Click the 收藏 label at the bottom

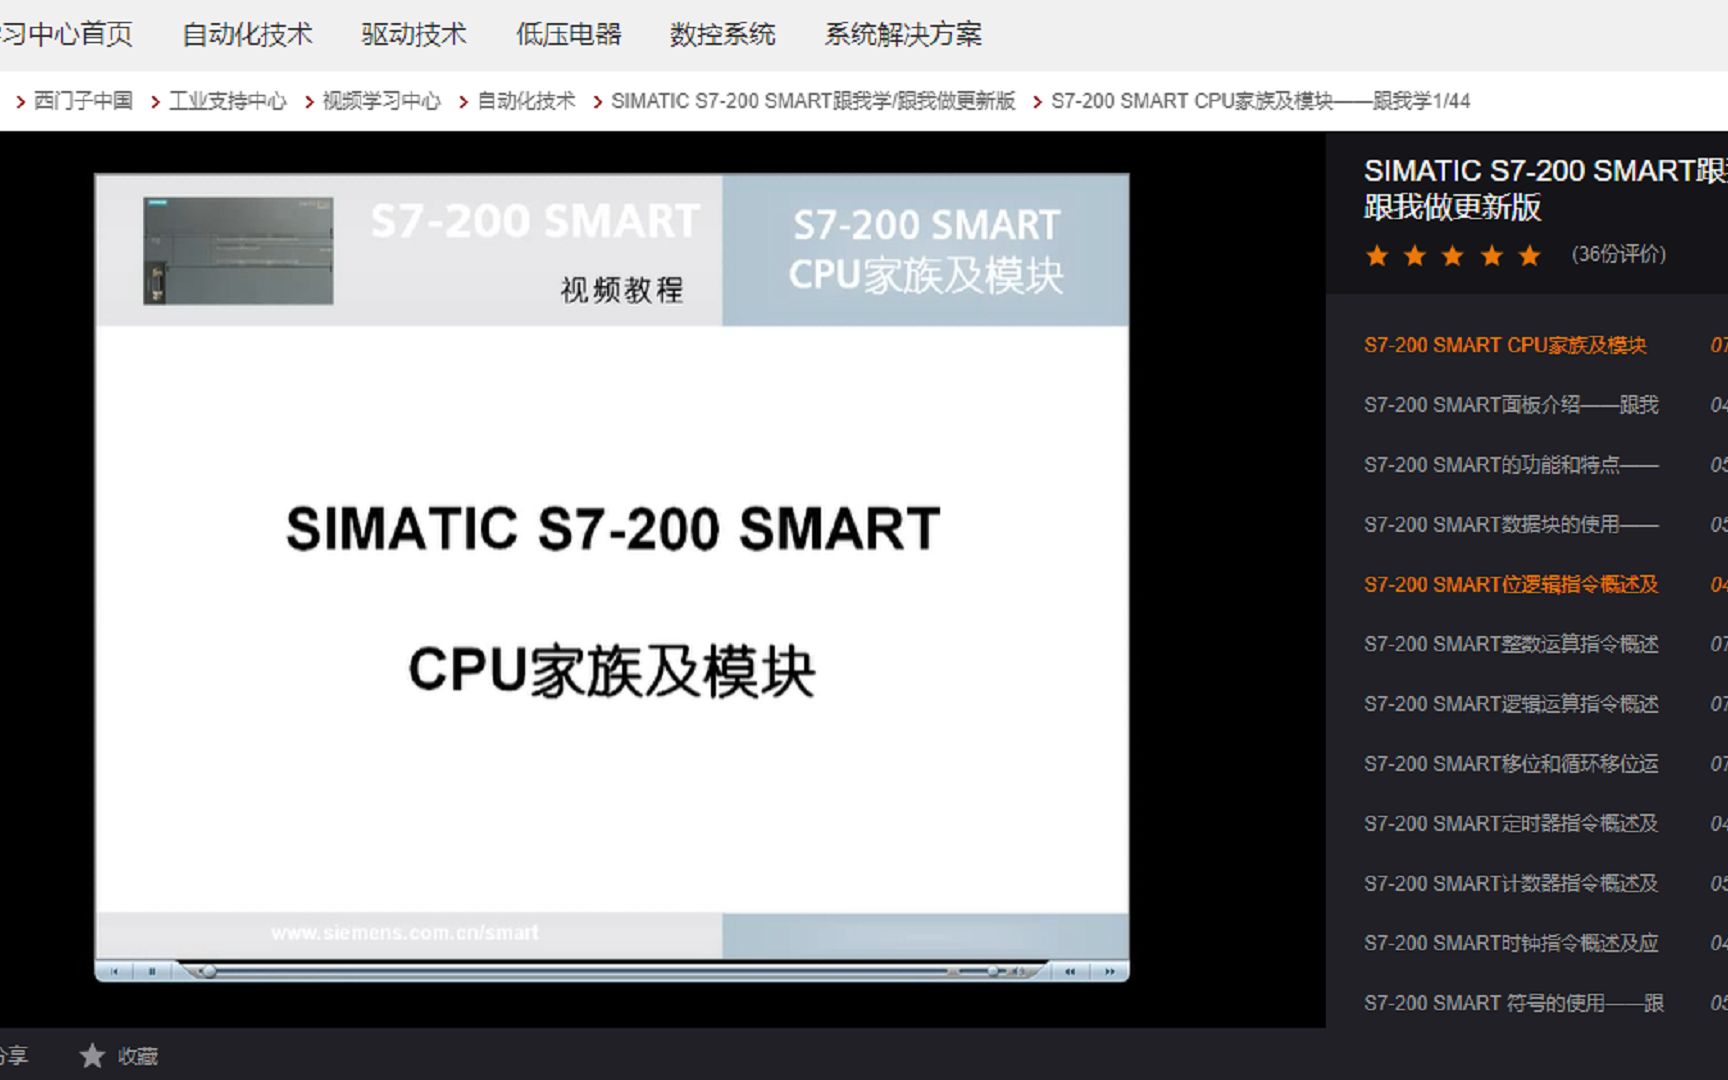coord(138,1056)
